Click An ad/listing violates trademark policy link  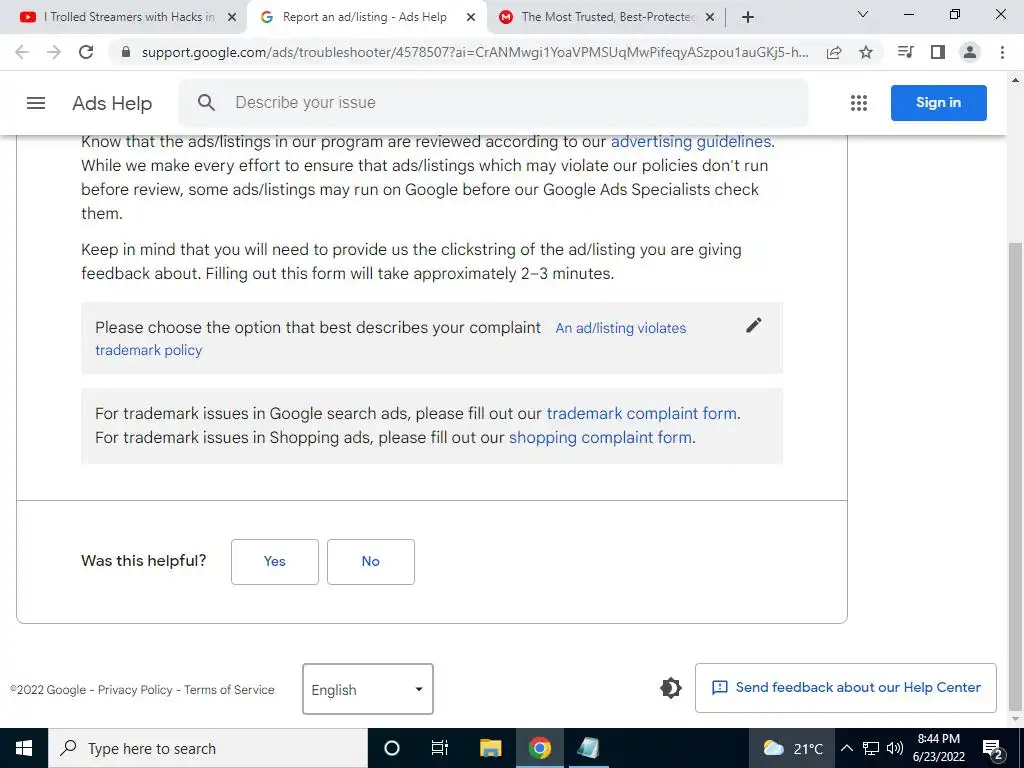pyautogui.click(x=620, y=328)
